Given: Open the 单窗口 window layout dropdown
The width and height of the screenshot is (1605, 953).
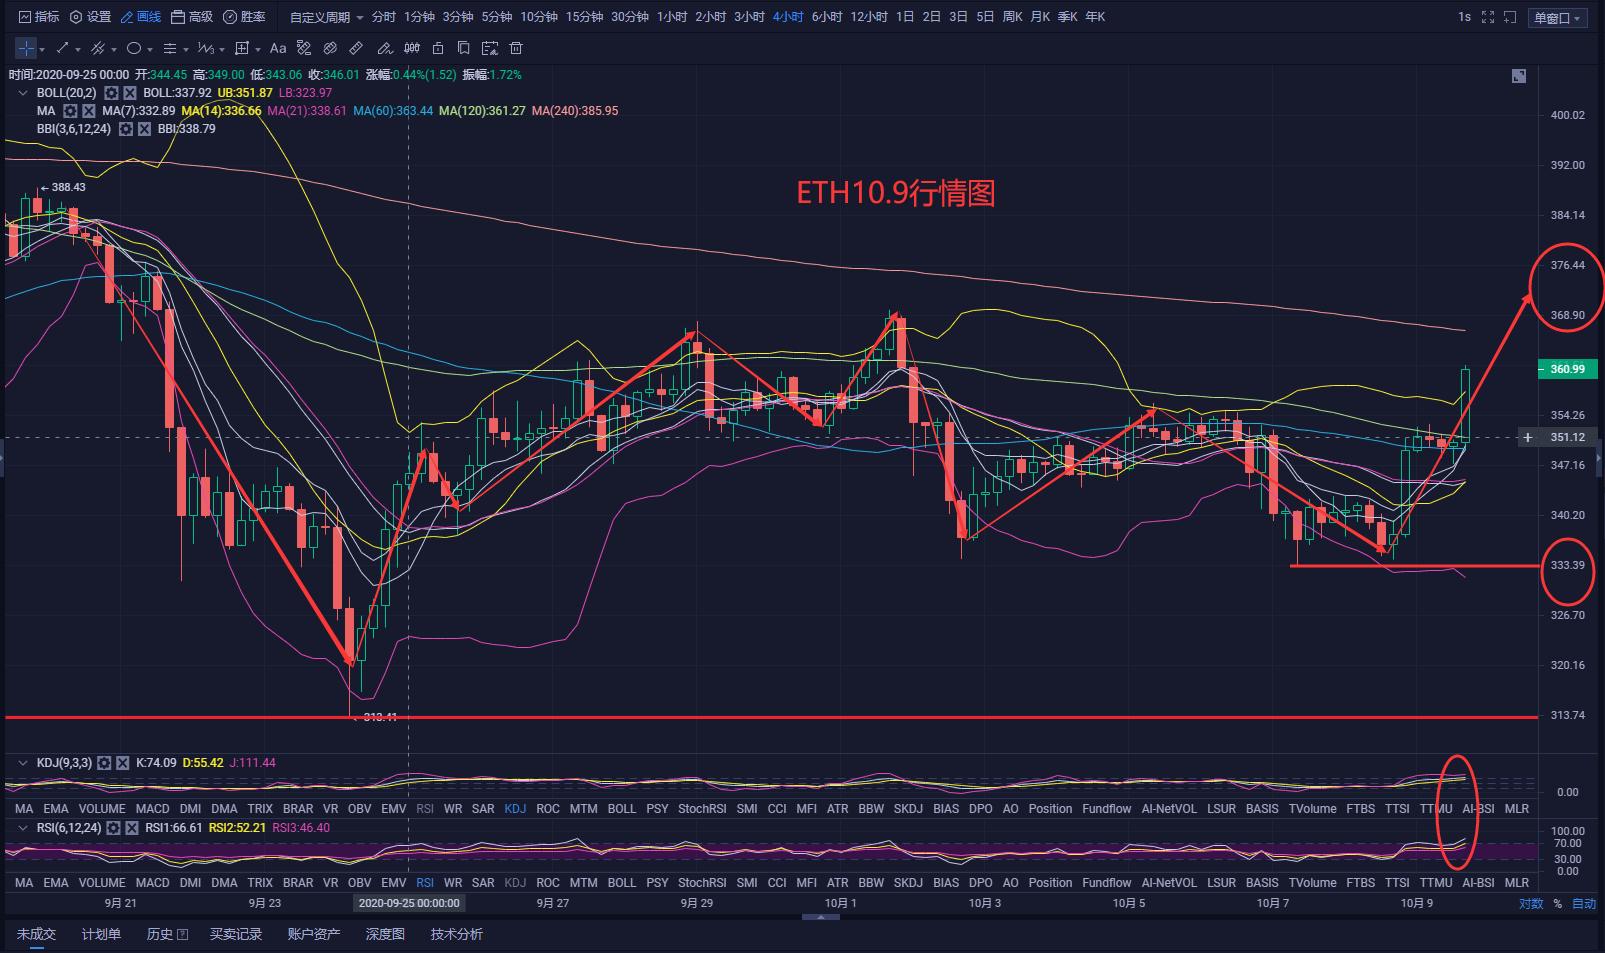Looking at the screenshot, I should tap(1558, 18).
